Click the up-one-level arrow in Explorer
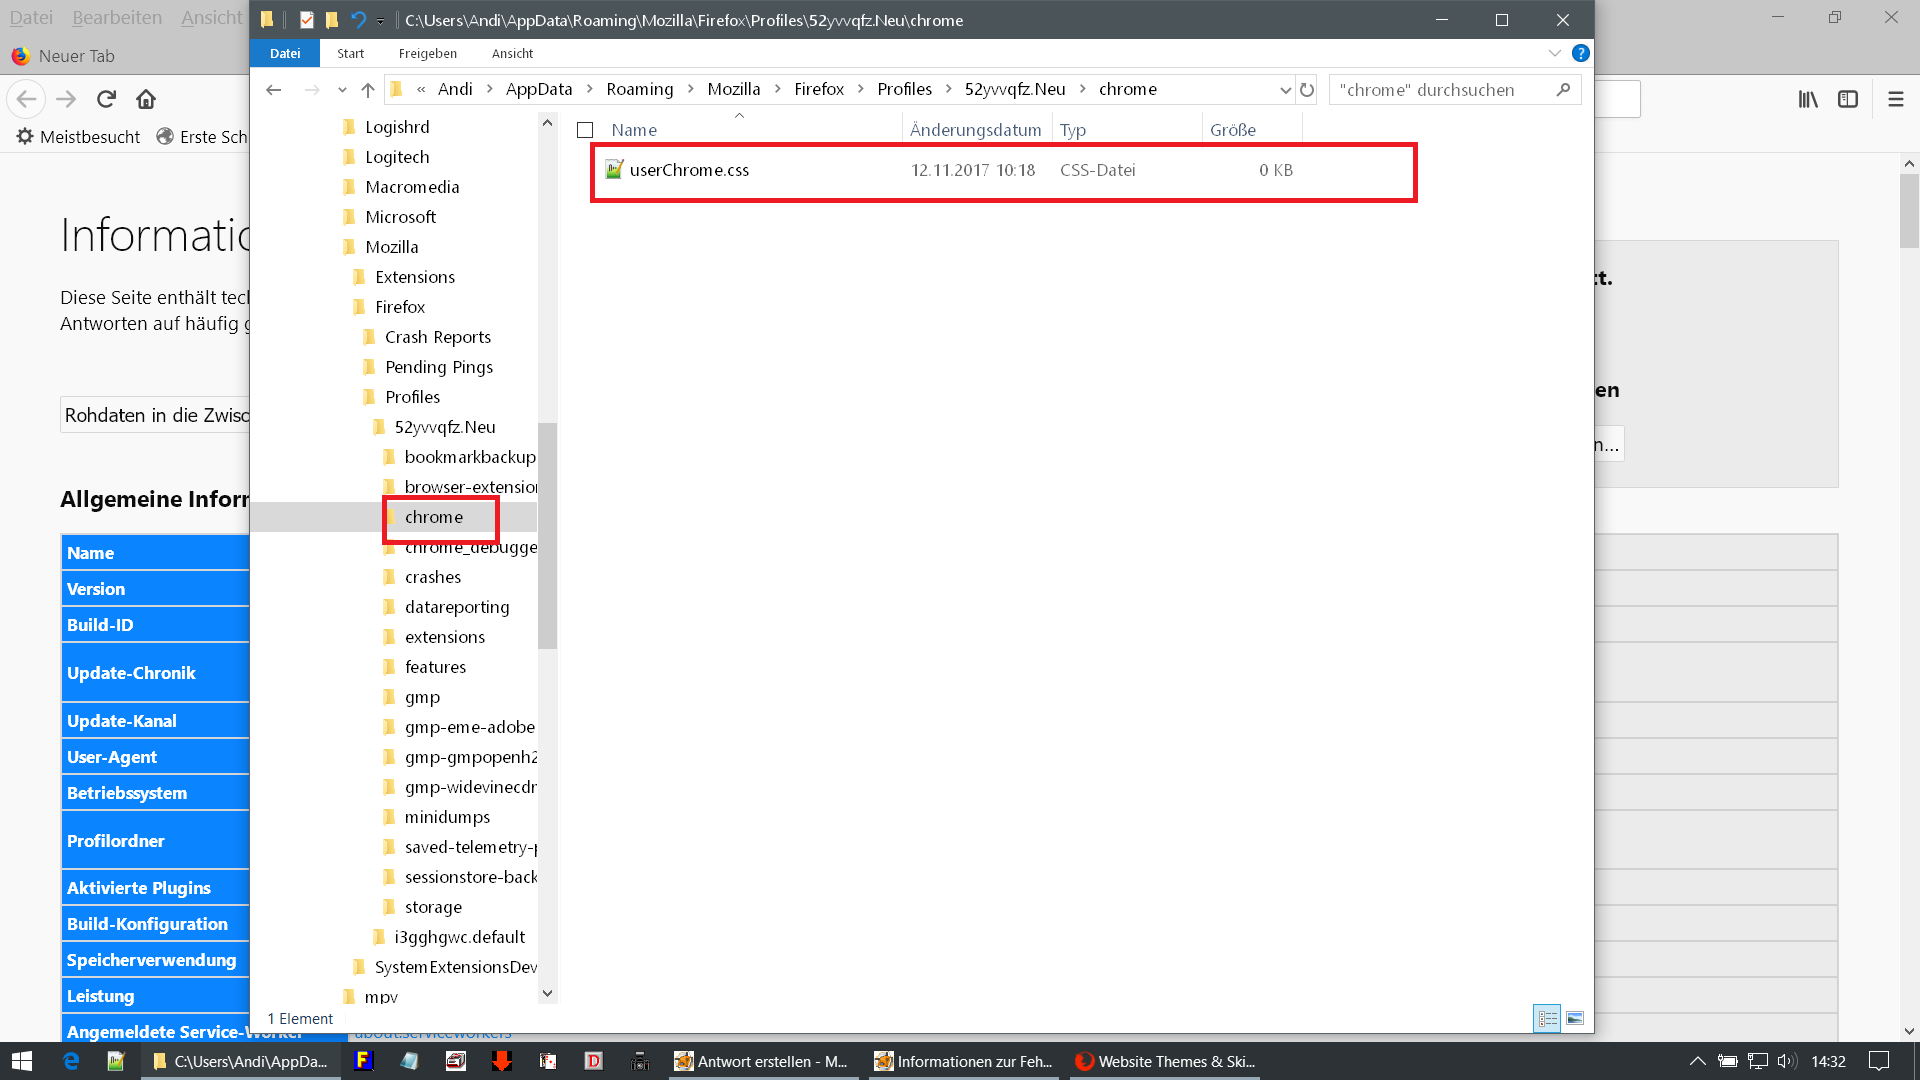Screen dimensions: 1920x1080 point(368,90)
